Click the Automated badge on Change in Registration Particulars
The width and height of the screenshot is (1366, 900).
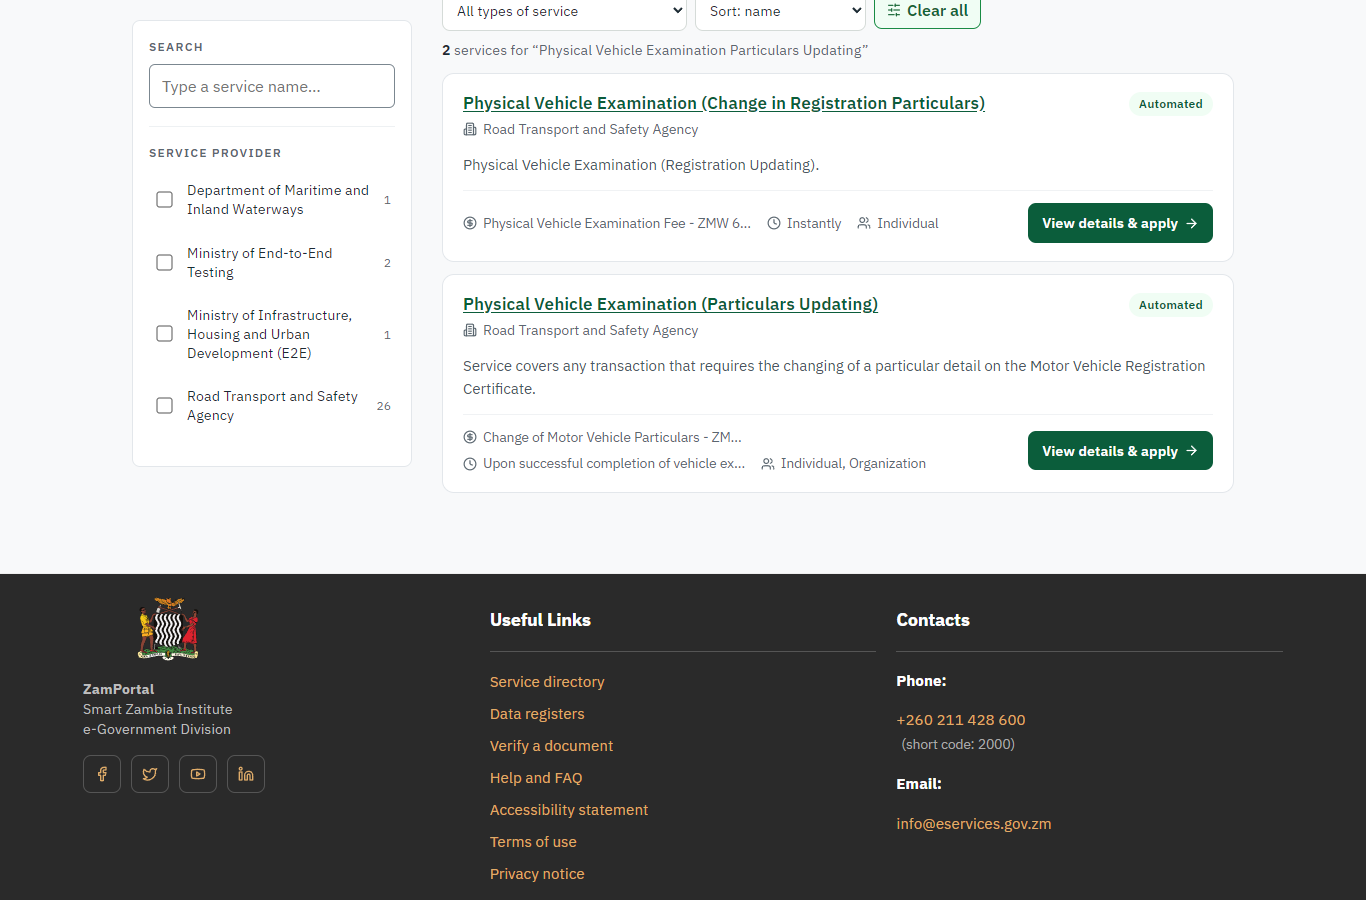pos(1171,104)
